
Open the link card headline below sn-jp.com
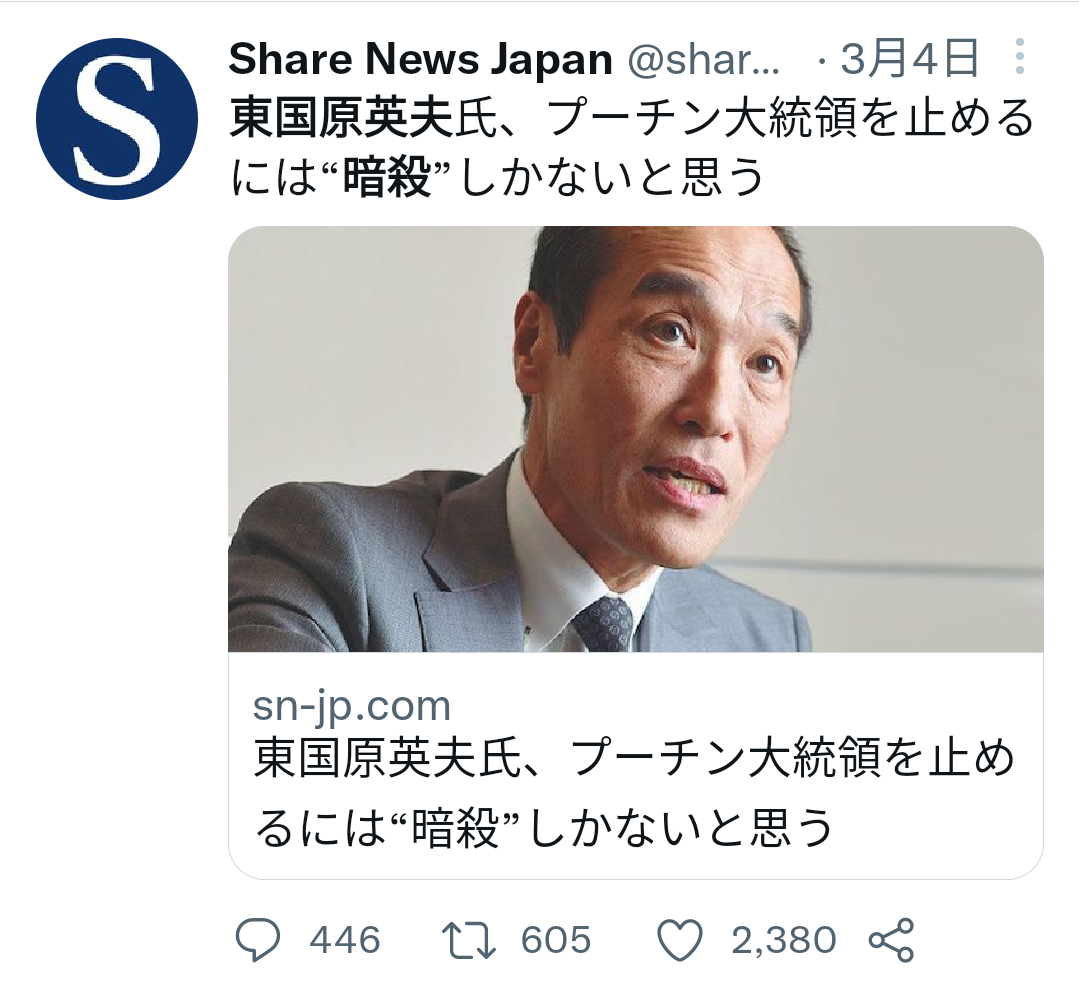pyautogui.click(x=634, y=793)
